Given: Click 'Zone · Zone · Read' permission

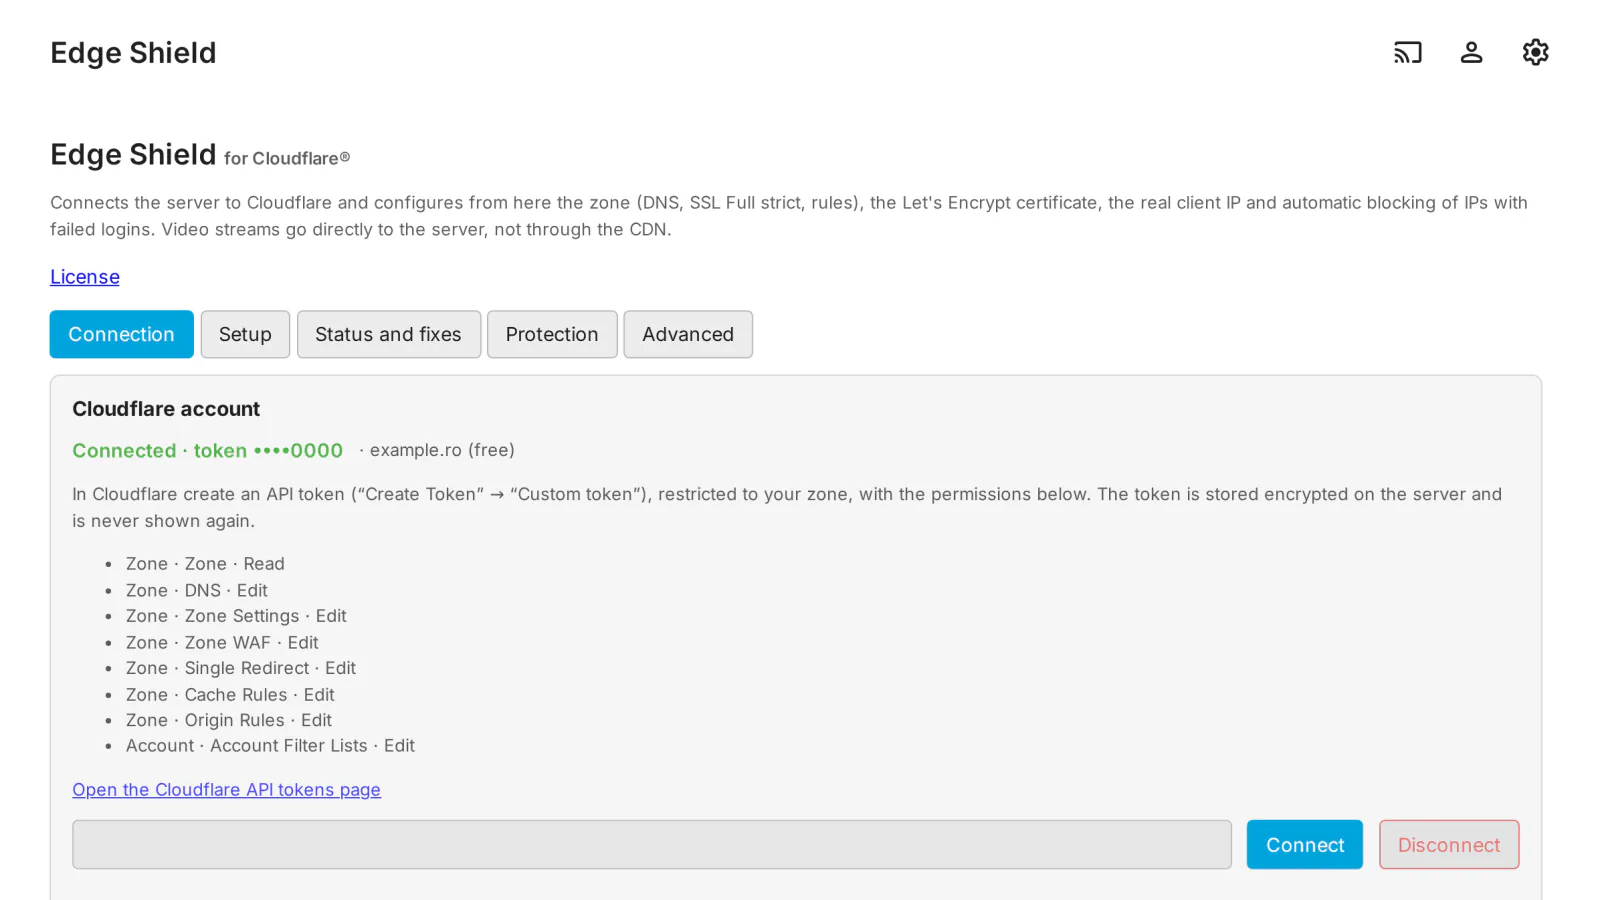Looking at the screenshot, I should coord(205,564).
